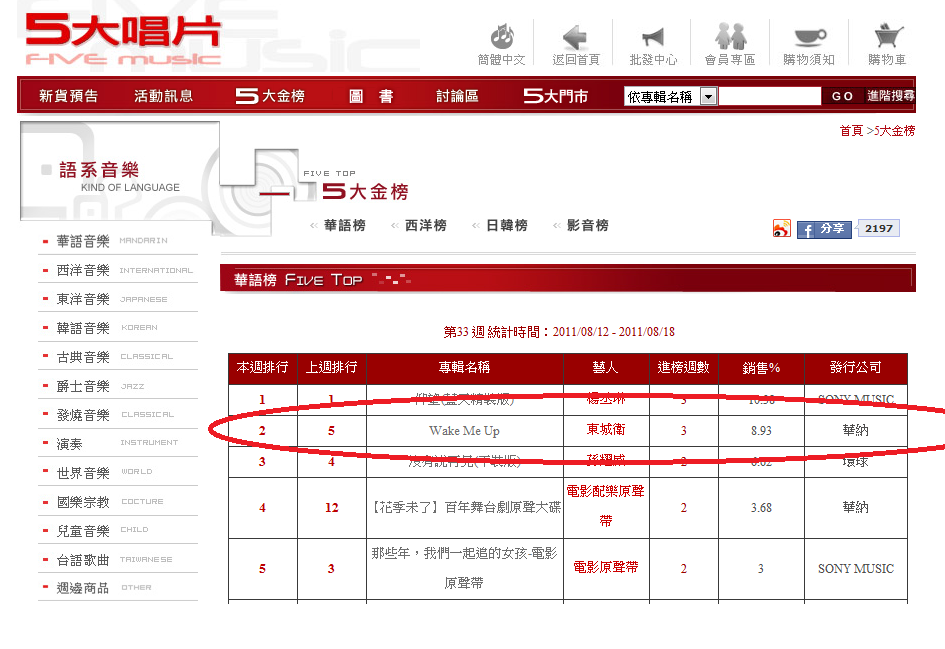Click last week rank 12
The image size is (945, 649).
pyautogui.click(x=331, y=508)
